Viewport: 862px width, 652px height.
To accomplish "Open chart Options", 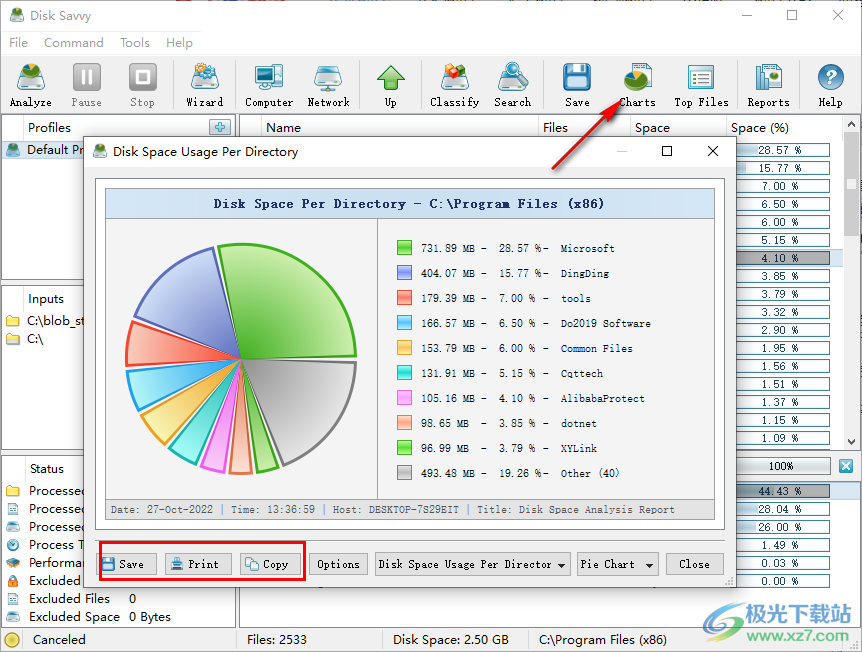I will tap(338, 564).
